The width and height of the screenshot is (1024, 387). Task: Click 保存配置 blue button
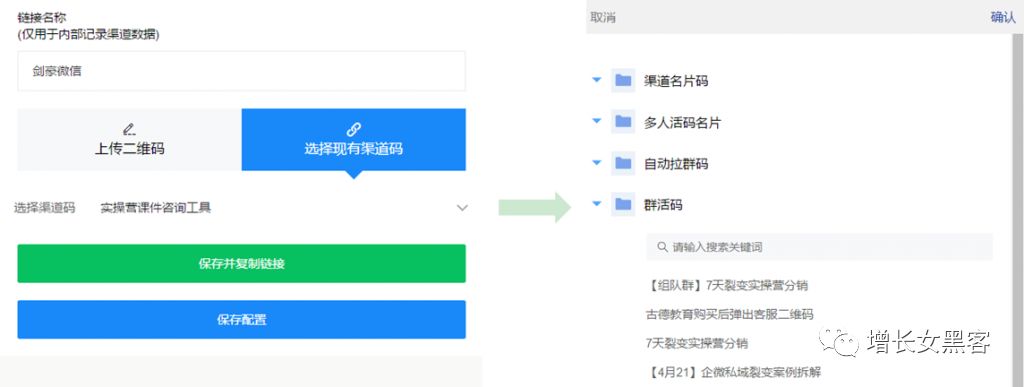242,320
